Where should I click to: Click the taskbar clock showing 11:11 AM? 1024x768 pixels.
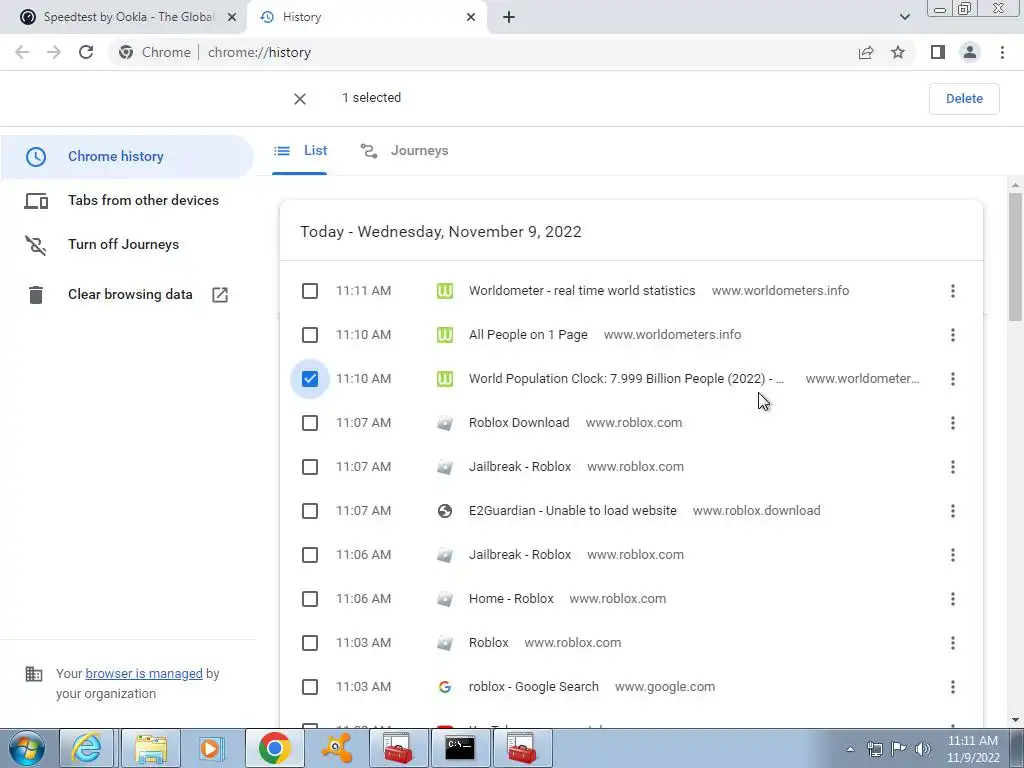[973, 749]
